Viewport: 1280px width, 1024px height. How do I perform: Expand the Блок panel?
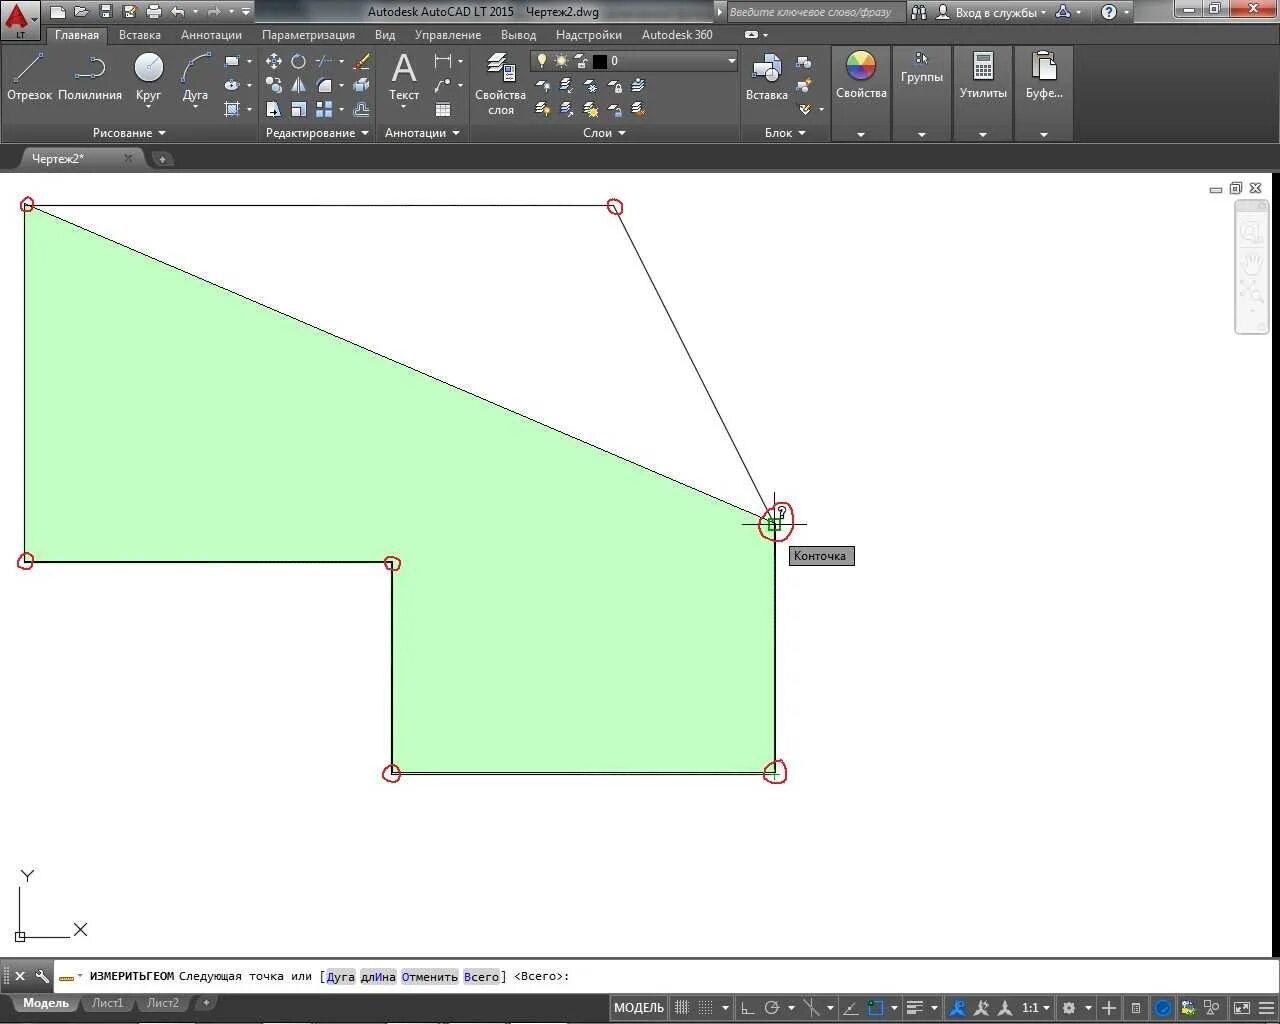785,133
